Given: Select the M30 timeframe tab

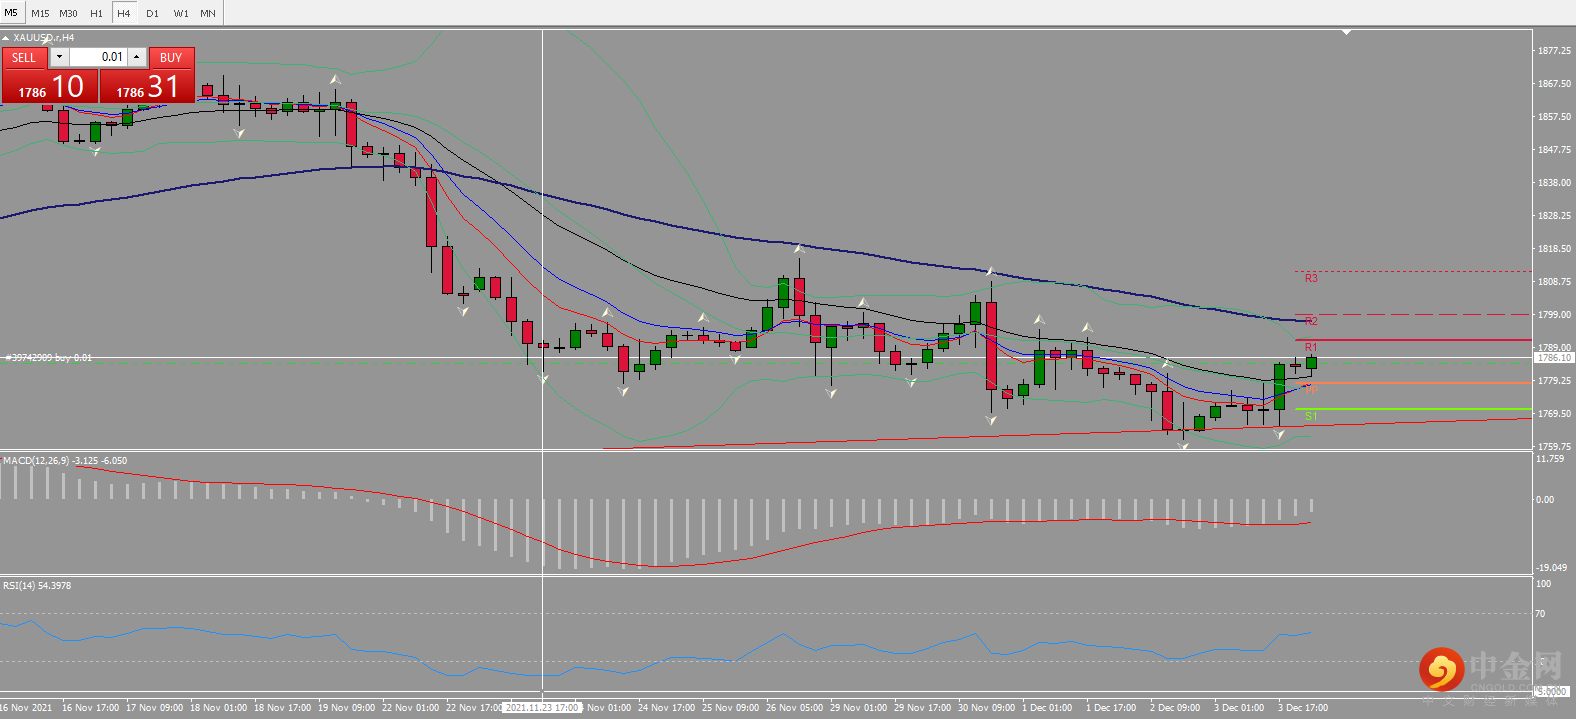Looking at the screenshot, I should (68, 13).
